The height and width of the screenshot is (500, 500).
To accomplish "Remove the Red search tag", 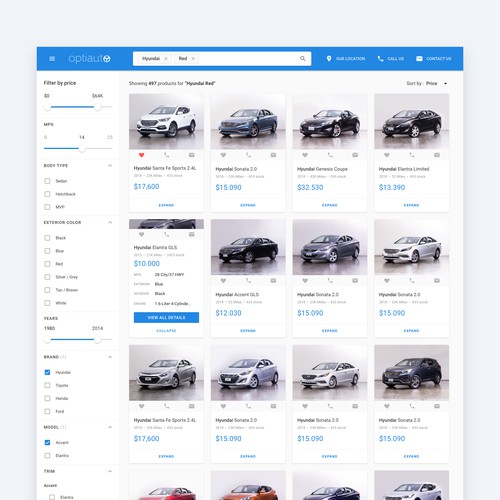I will point(193,59).
